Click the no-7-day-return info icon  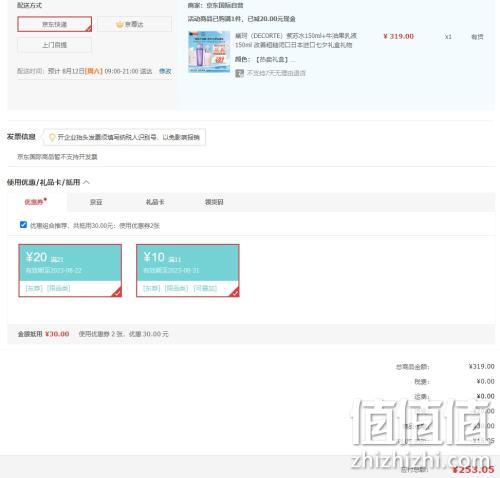point(239,73)
